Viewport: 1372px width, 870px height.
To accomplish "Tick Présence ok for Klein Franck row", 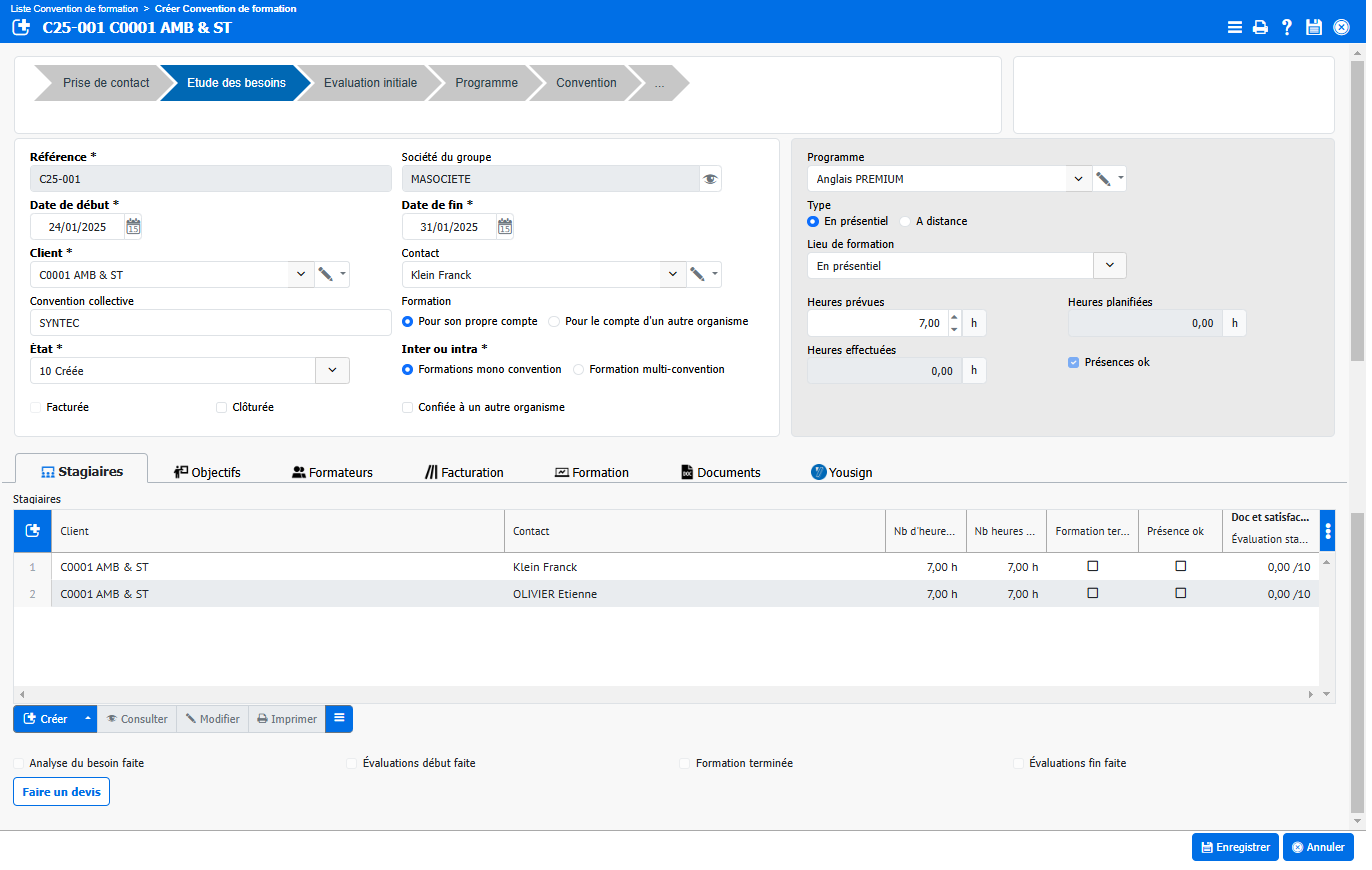I will click(1180, 566).
